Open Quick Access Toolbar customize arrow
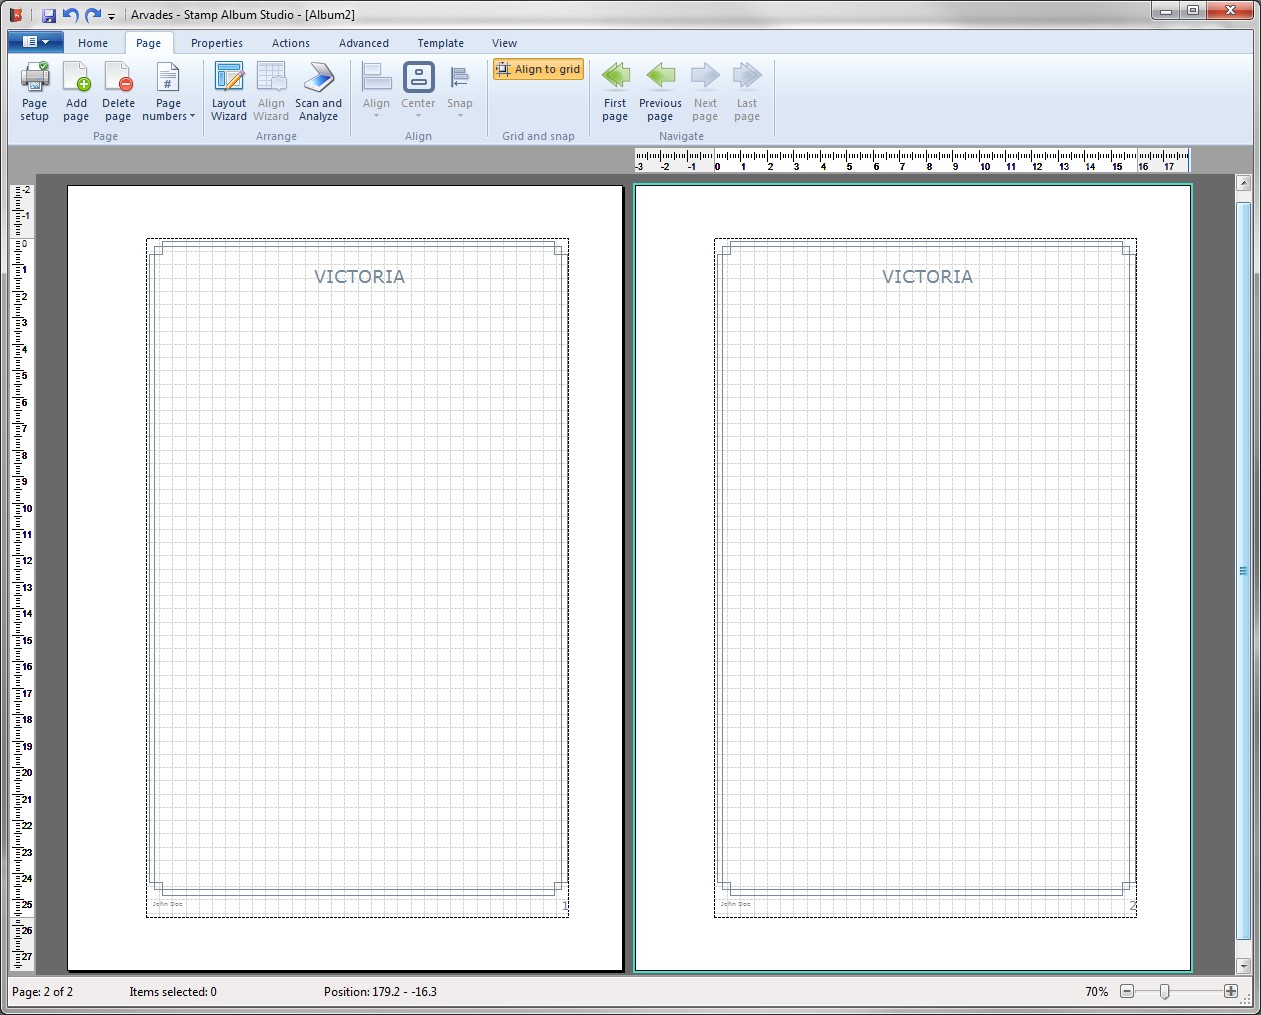This screenshot has height=1015, width=1261. 112,16
